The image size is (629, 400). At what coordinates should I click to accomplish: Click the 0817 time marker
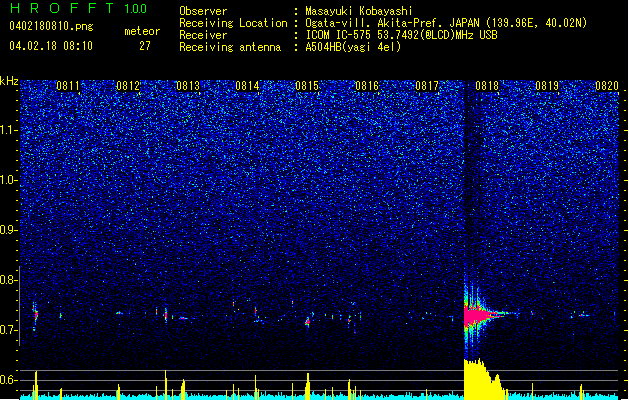click(427, 86)
